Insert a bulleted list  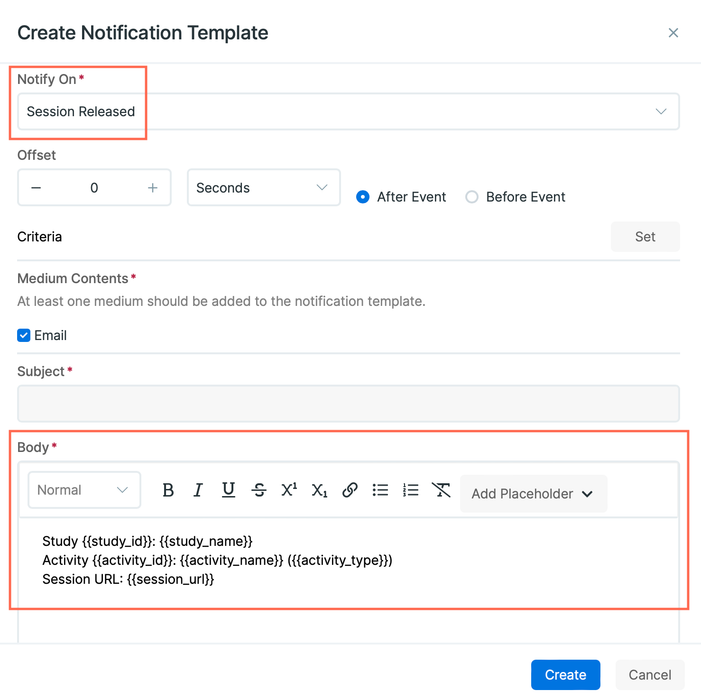coord(380,490)
